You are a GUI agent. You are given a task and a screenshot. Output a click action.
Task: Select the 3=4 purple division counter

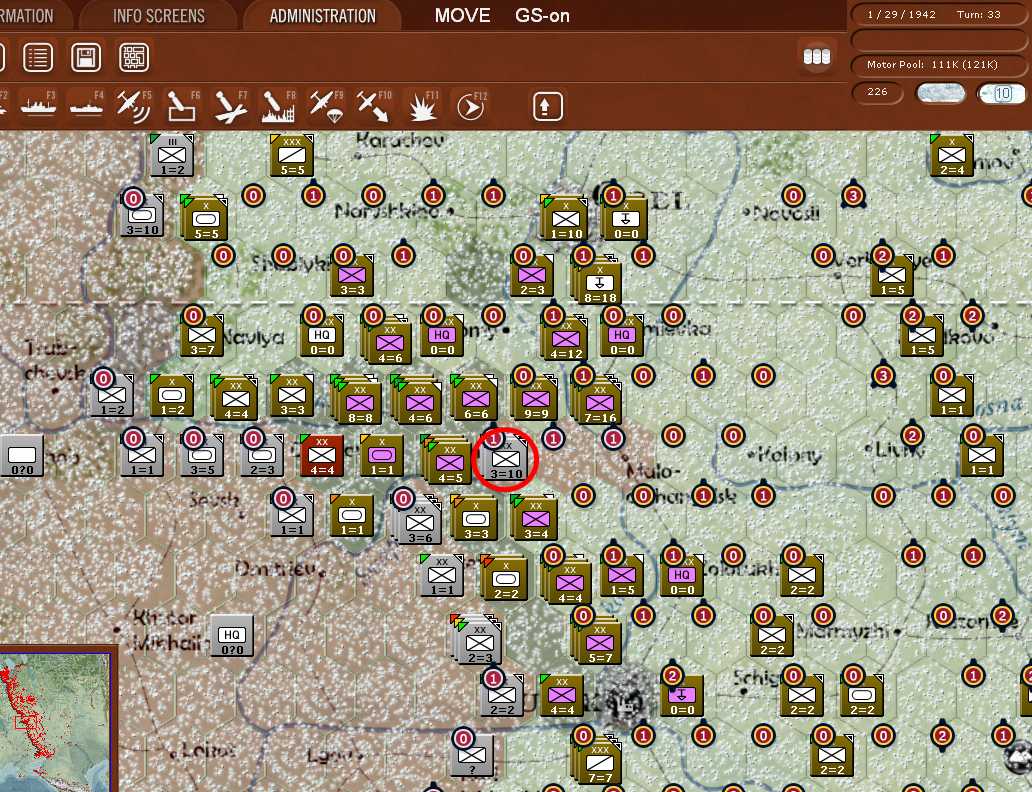[535, 519]
